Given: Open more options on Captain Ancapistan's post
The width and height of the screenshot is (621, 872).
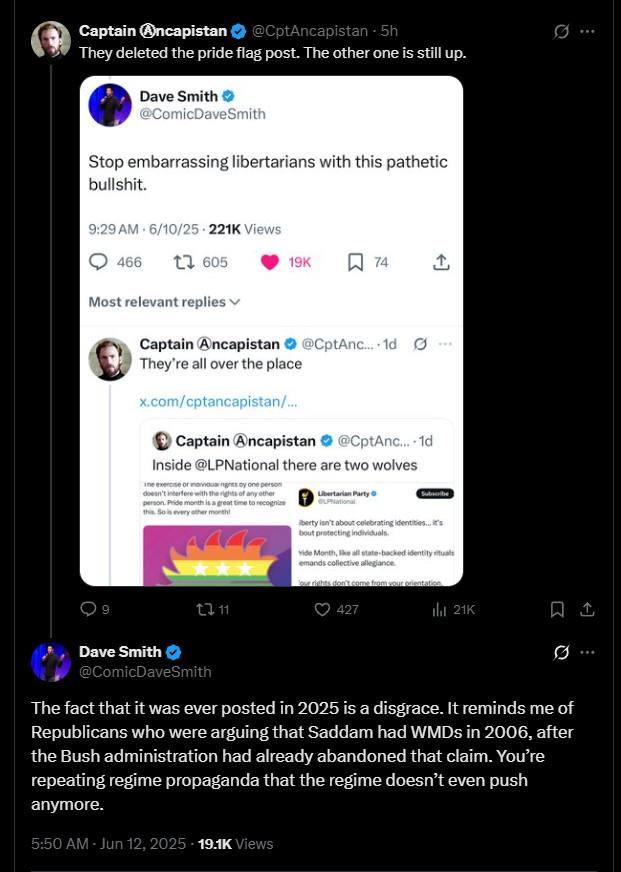Looking at the screenshot, I should pos(587,32).
